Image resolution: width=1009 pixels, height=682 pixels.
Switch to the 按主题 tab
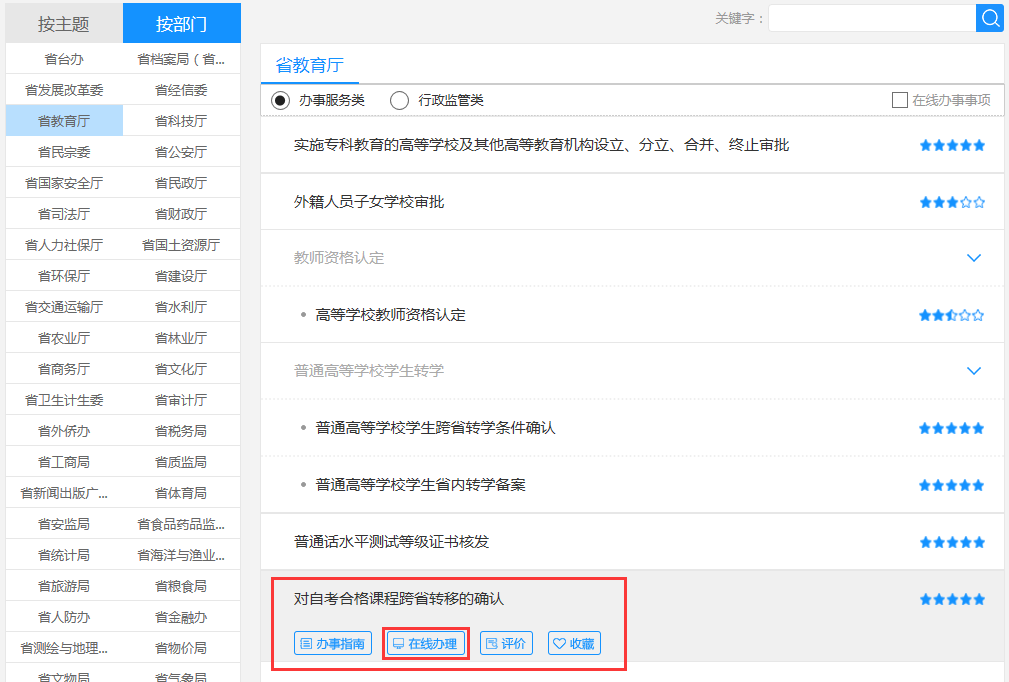coord(64,23)
